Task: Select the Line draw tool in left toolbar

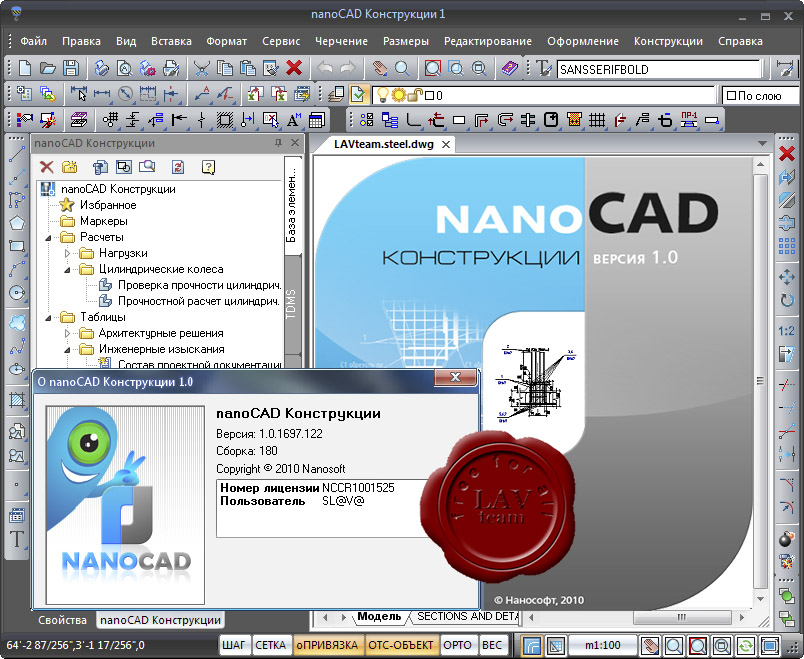Action: click(16, 154)
